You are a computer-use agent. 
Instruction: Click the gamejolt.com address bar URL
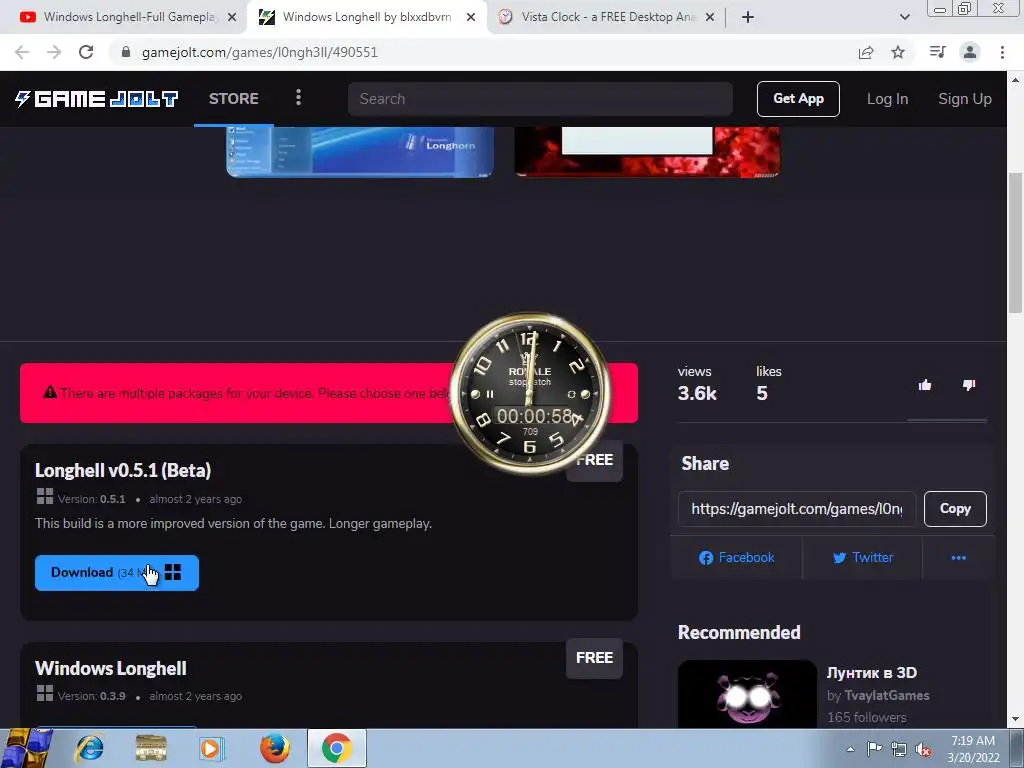tap(259, 52)
